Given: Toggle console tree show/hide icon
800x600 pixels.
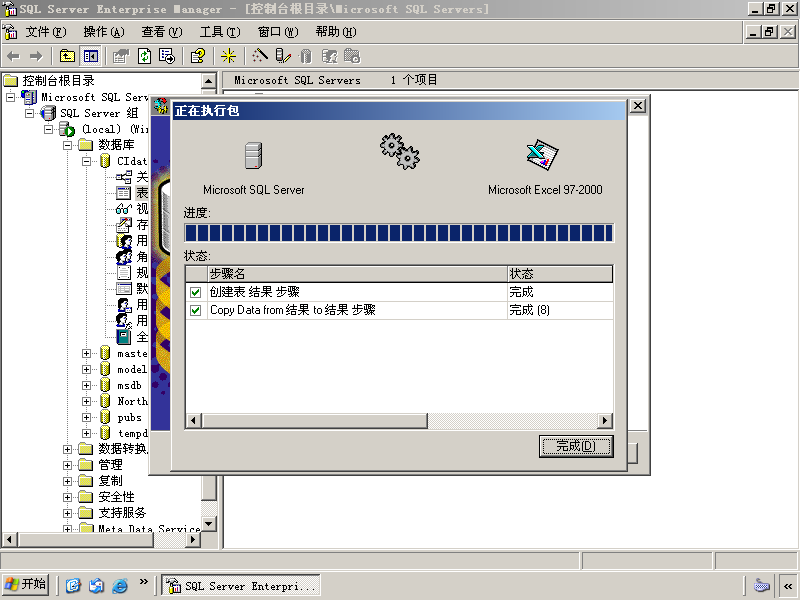Looking at the screenshot, I should pos(91,56).
